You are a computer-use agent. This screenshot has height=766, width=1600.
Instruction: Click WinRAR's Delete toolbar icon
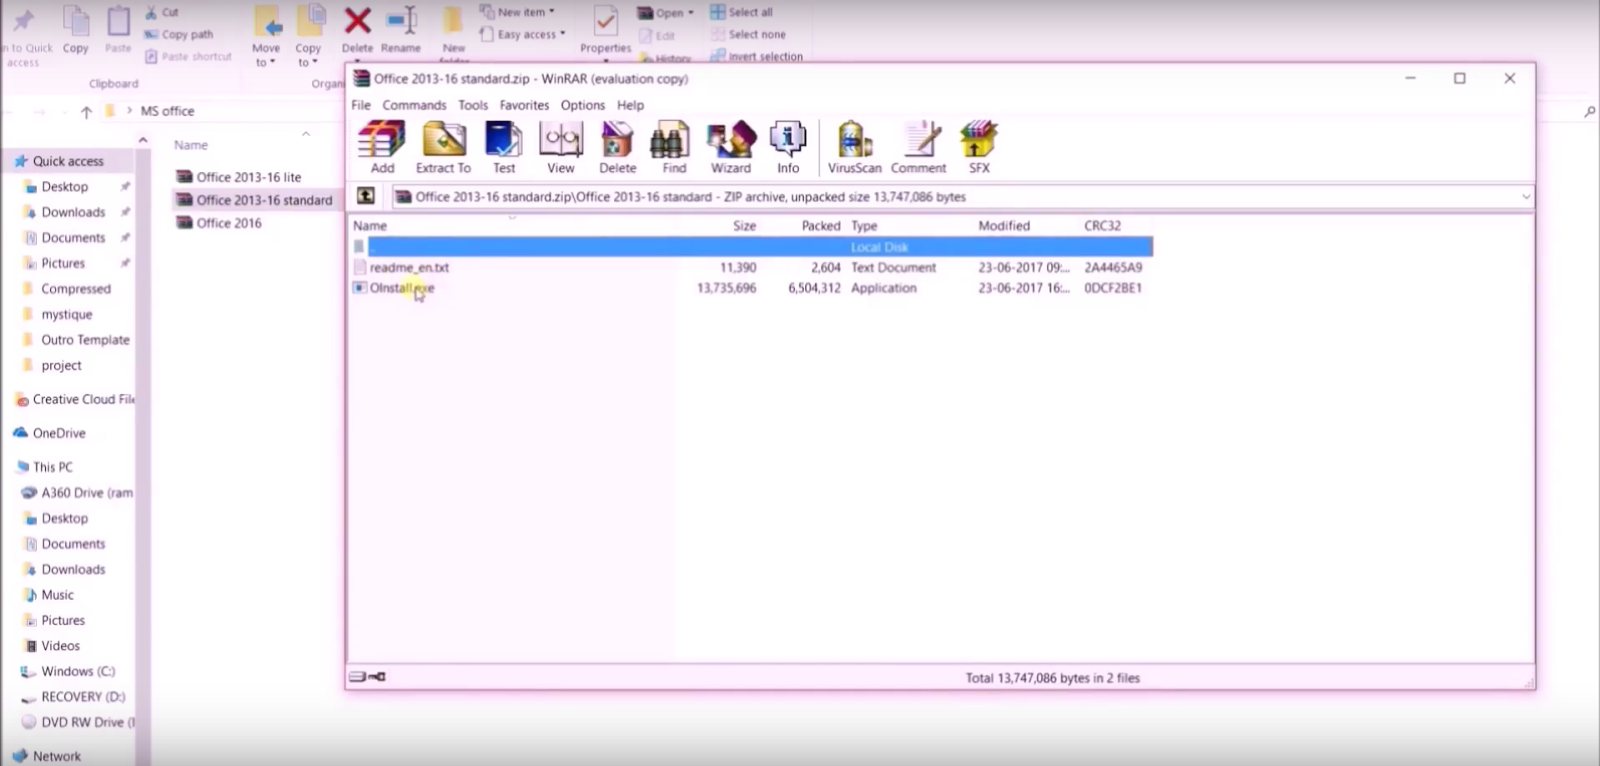tap(617, 146)
